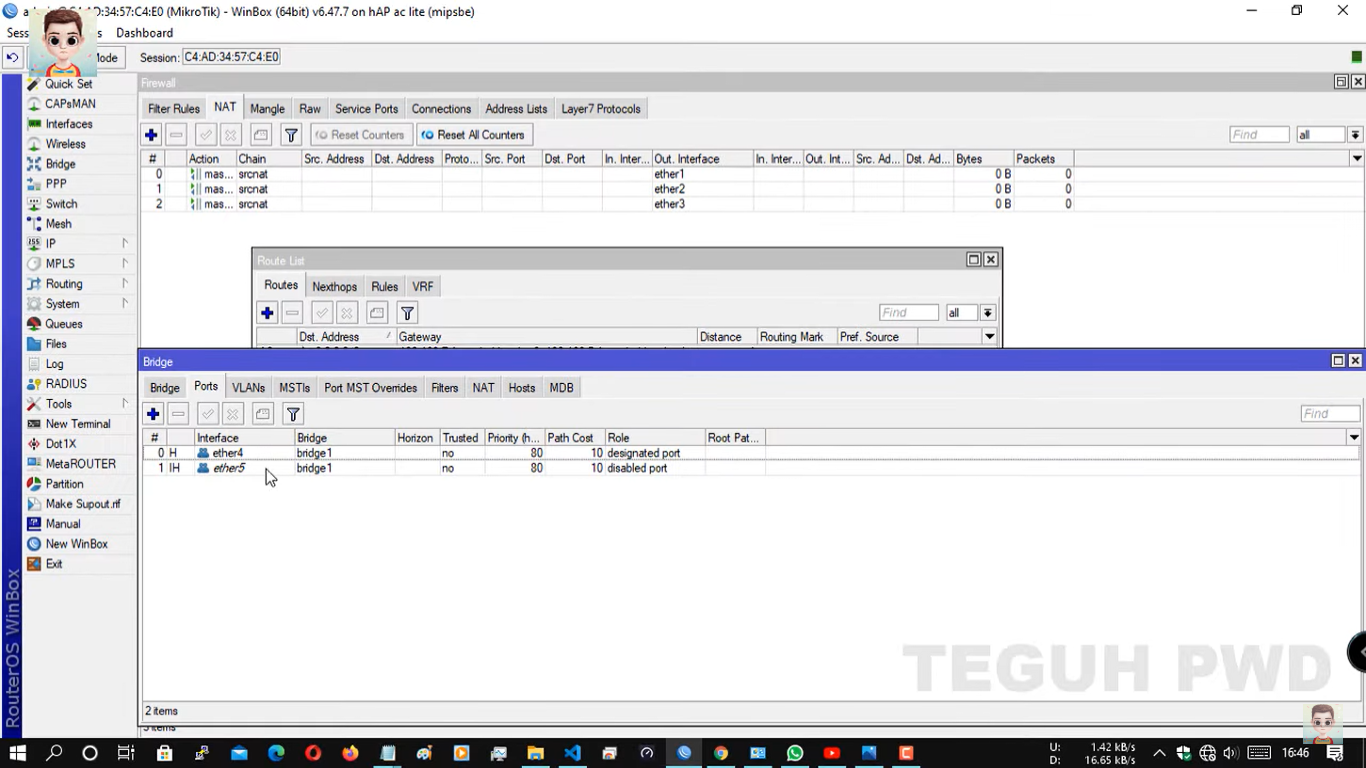Open Wireless in sidebar menu

(x=65, y=144)
